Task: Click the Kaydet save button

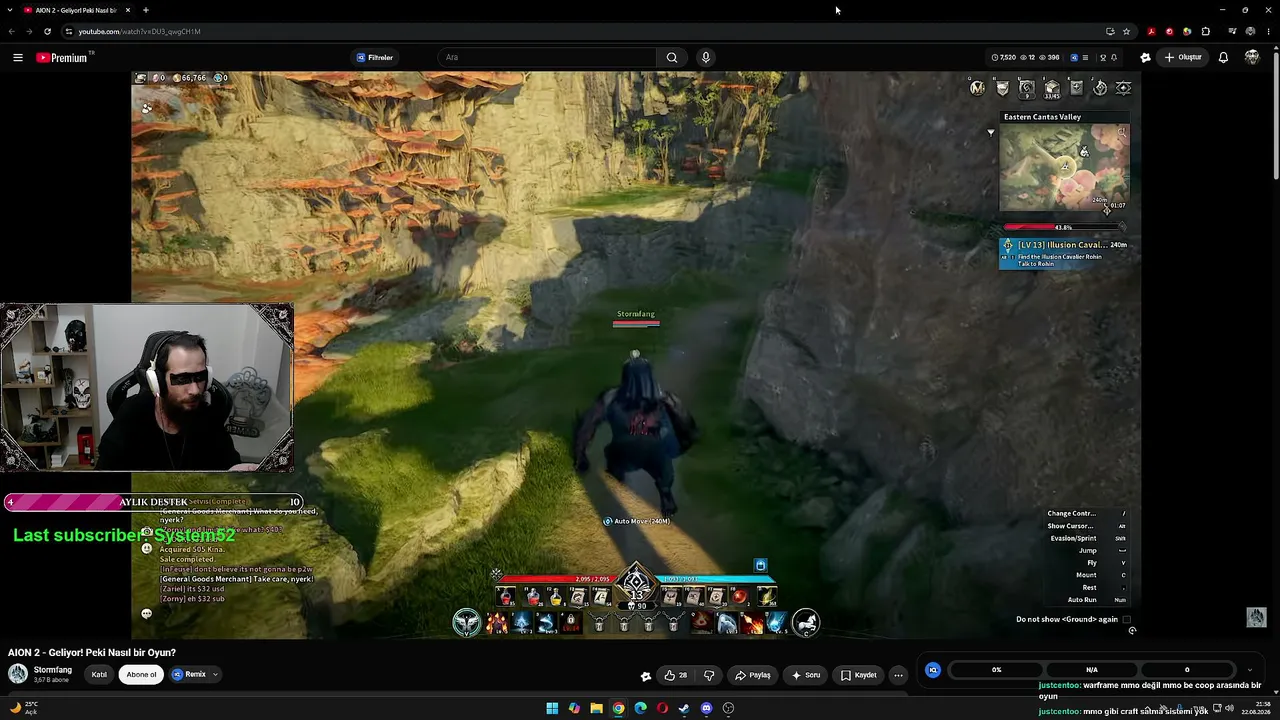Action: coord(859,675)
